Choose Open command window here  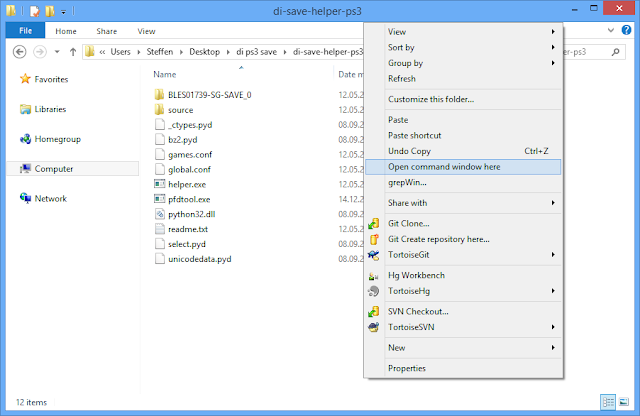(444, 167)
